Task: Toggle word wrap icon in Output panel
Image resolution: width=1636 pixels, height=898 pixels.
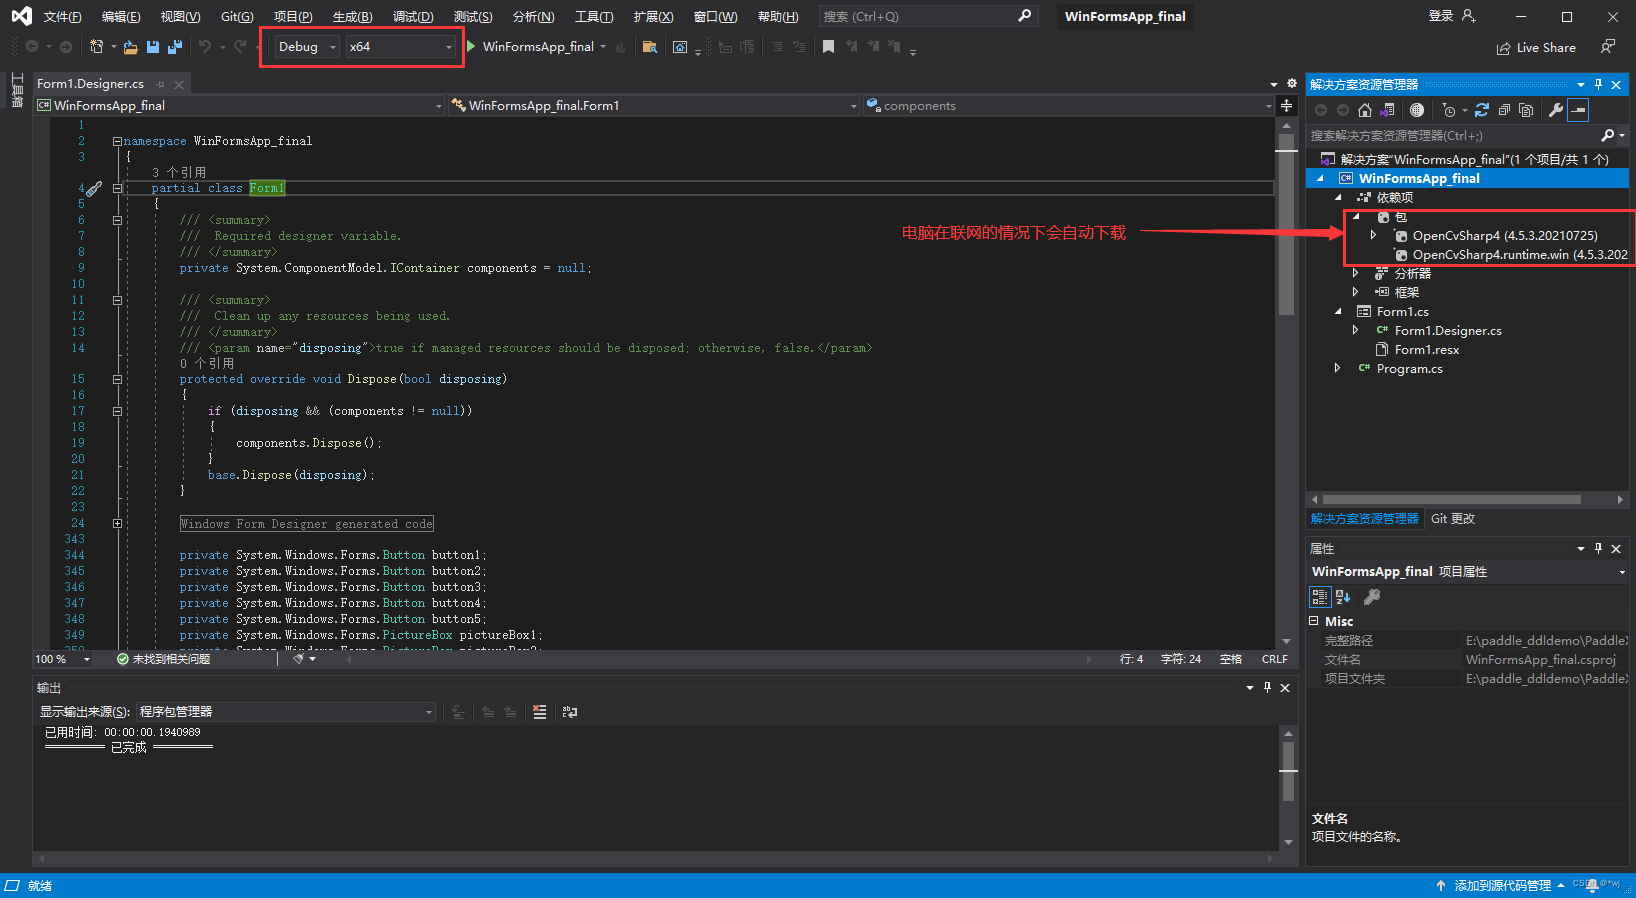Action: pyautogui.click(x=570, y=712)
